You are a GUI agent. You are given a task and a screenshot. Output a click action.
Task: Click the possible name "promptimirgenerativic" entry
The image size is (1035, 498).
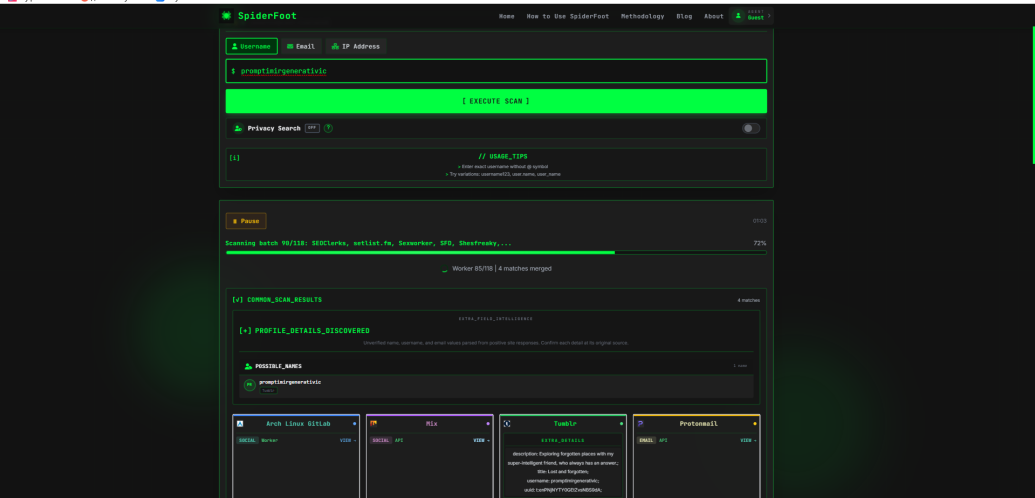[x=290, y=382]
